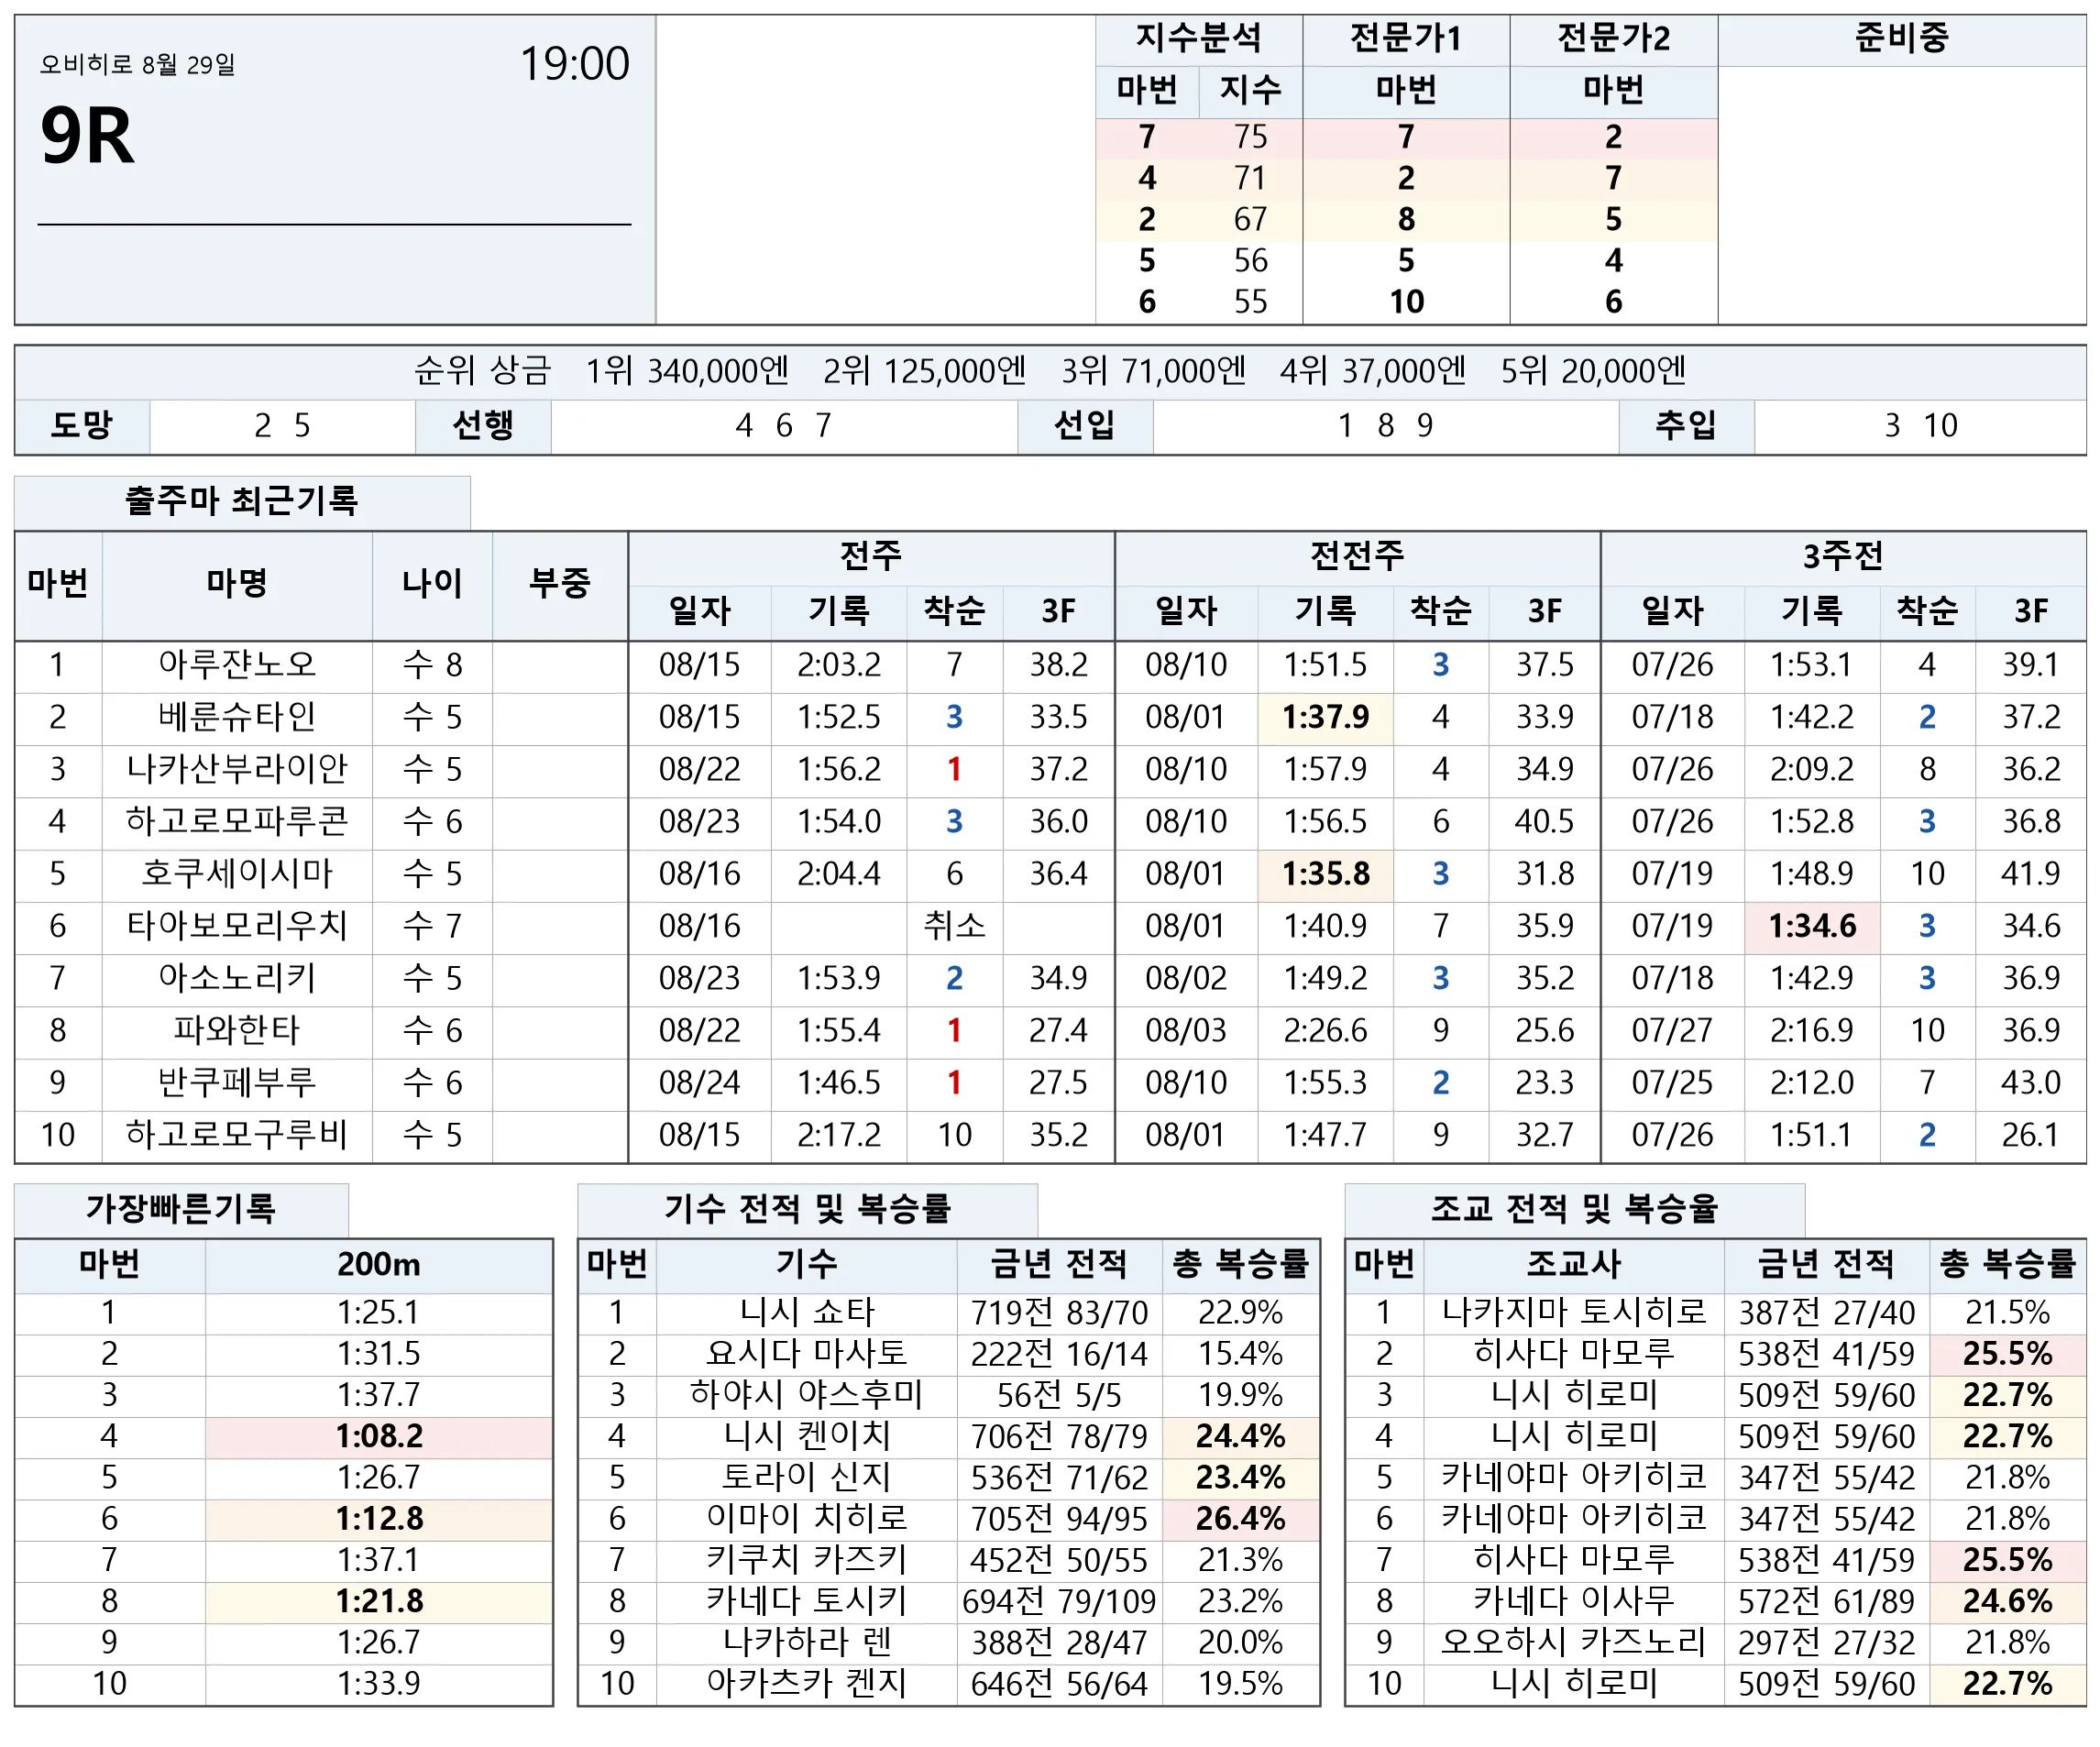Viewport: 2100px width, 1747px height.
Task: Click jockey 토라이 신지
Action: click(x=807, y=1478)
